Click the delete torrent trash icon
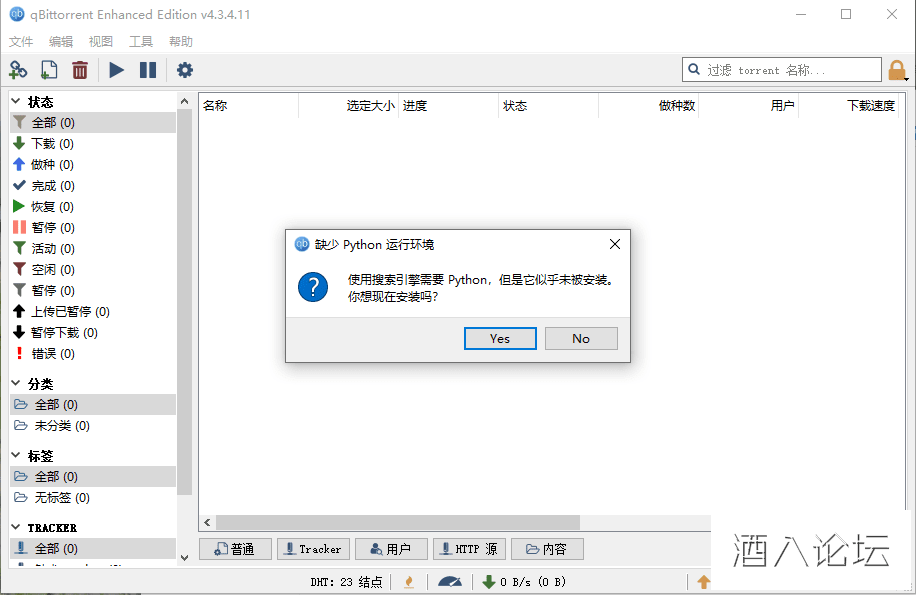This screenshot has height=595, width=916. coord(79,70)
